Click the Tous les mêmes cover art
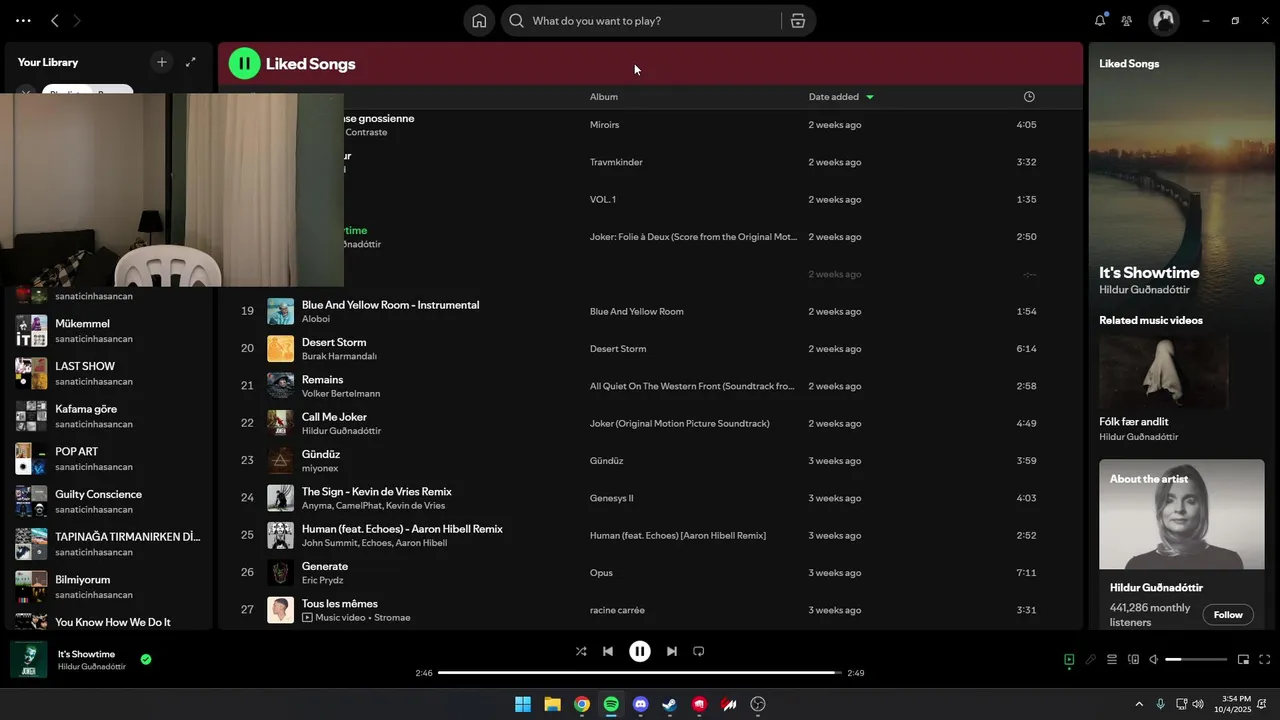This screenshot has width=1280, height=720. pos(280,610)
